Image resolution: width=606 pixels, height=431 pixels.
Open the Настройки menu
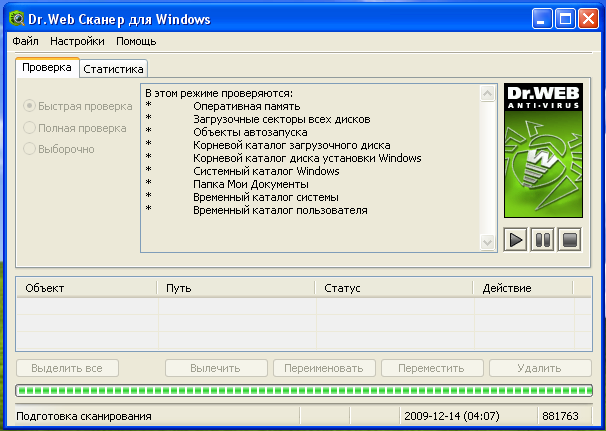(77, 41)
